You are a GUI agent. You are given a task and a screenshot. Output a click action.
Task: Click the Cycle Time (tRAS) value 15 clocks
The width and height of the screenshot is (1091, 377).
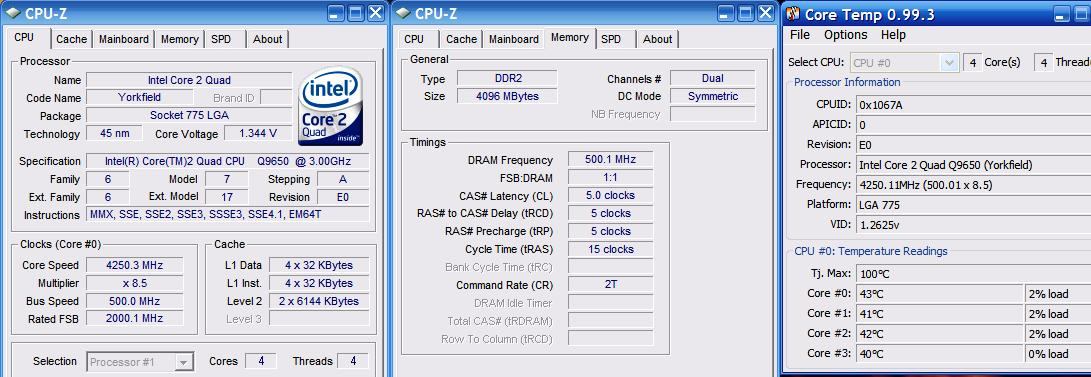[610, 249]
